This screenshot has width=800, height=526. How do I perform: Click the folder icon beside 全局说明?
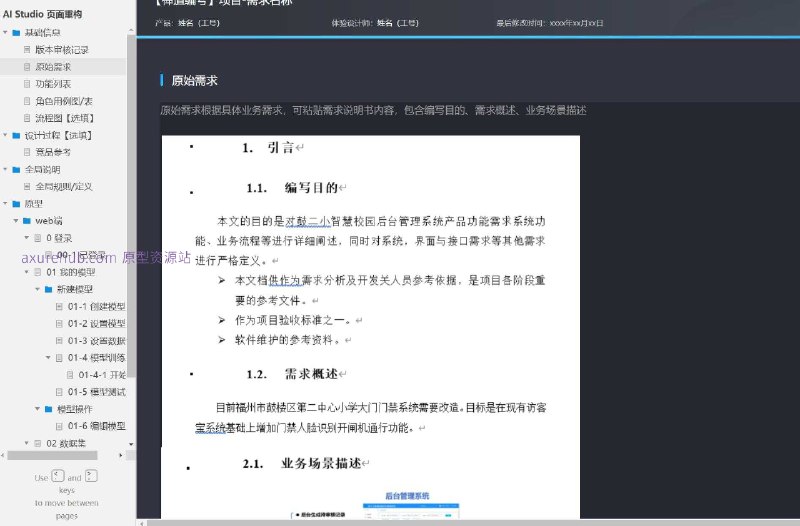pyautogui.click(x=16, y=169)
